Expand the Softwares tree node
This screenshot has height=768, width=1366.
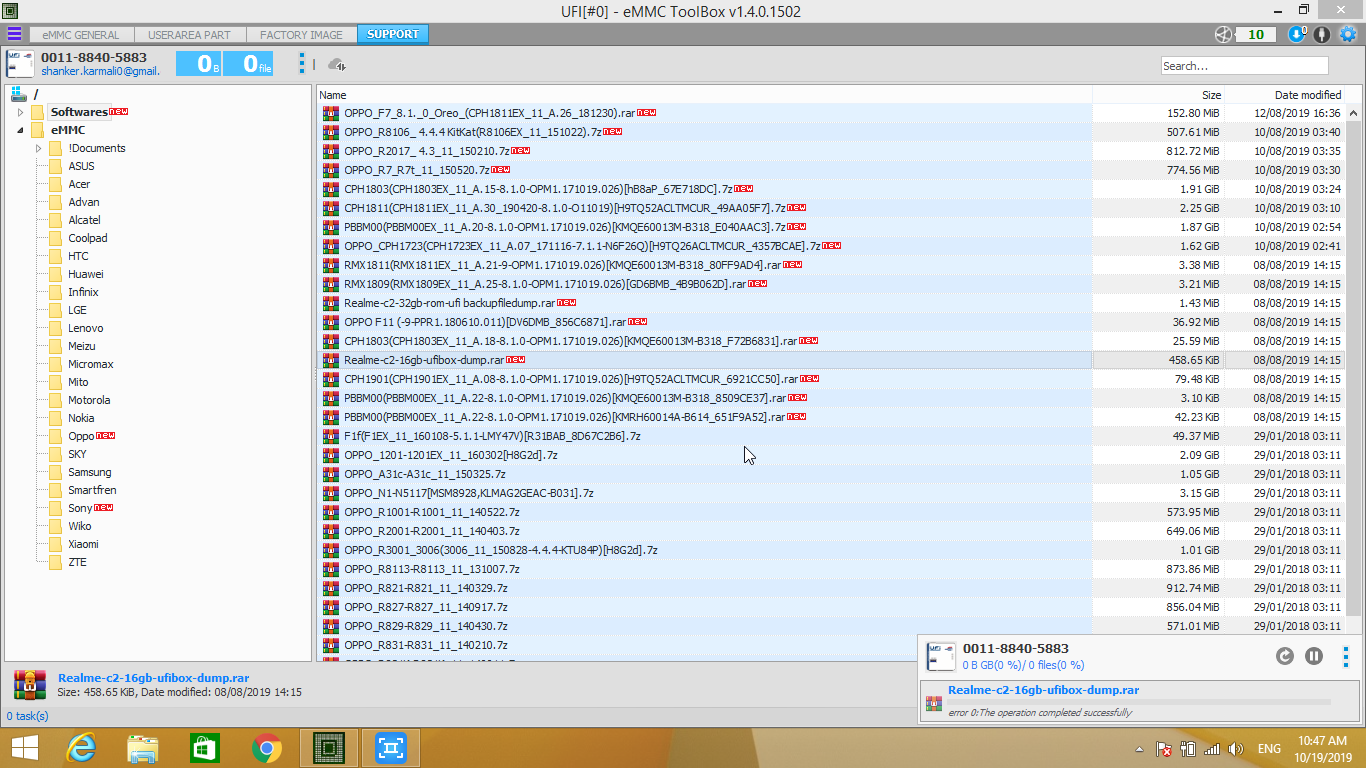click(20, 112)
